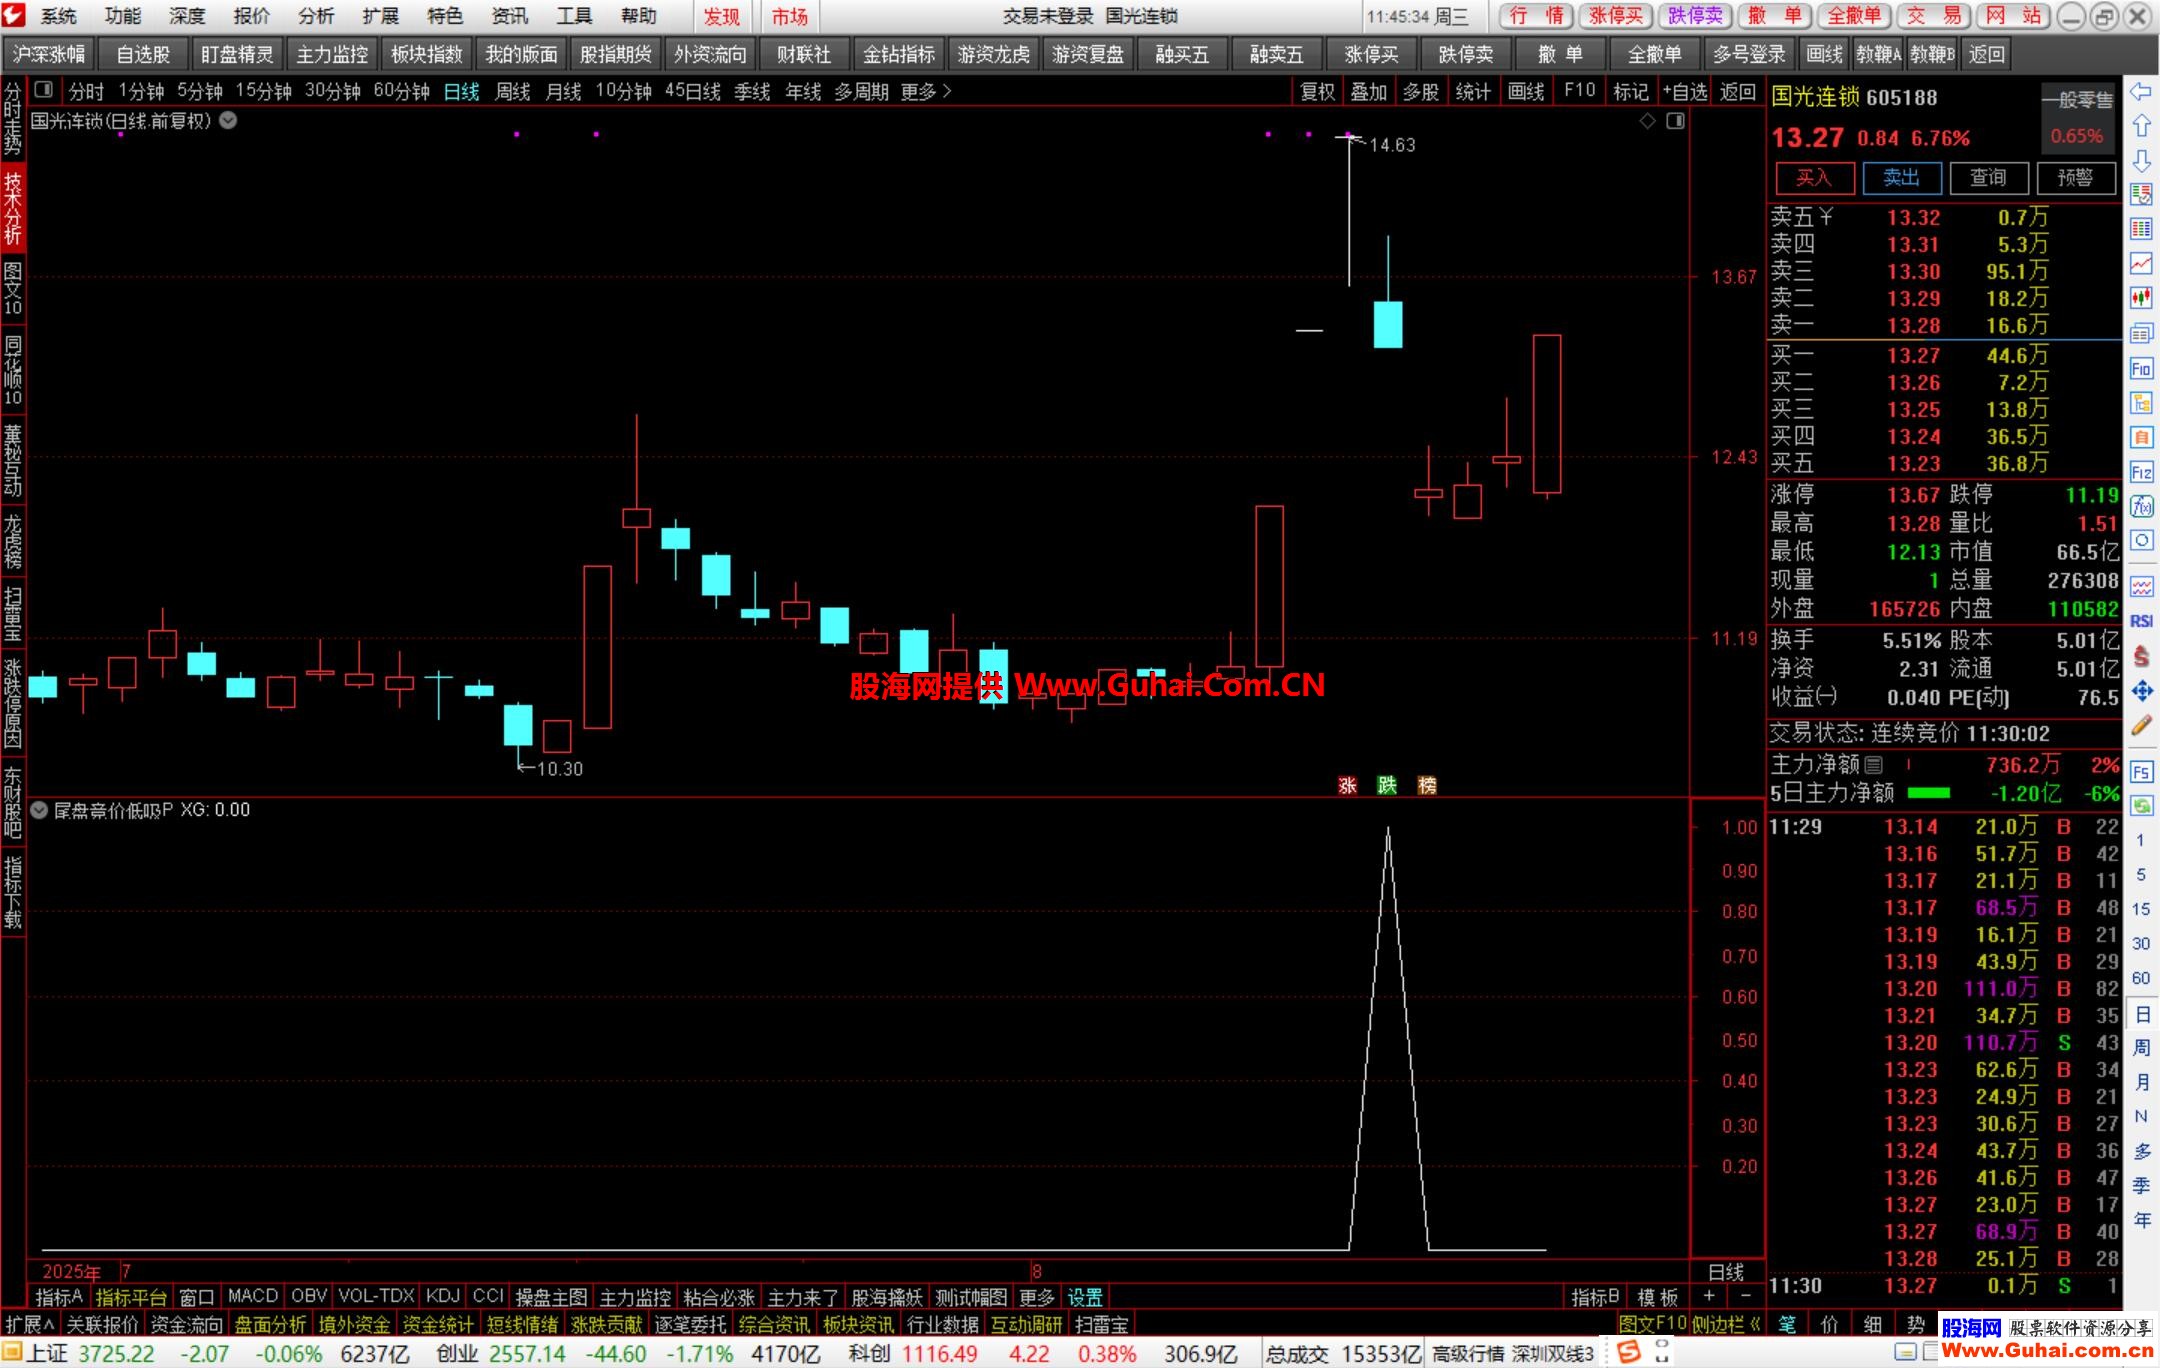
Task: Click the blue four-way move arrows icon
Action: 2141,691
